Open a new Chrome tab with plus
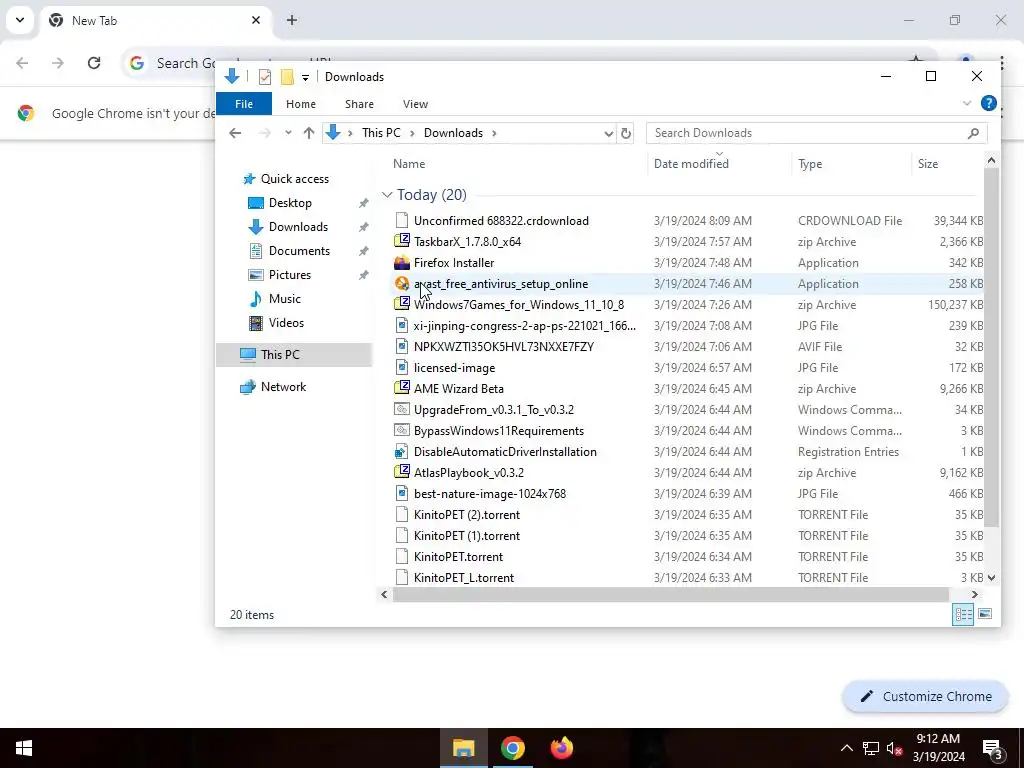 pyautogui.click(x=292, y=20)
